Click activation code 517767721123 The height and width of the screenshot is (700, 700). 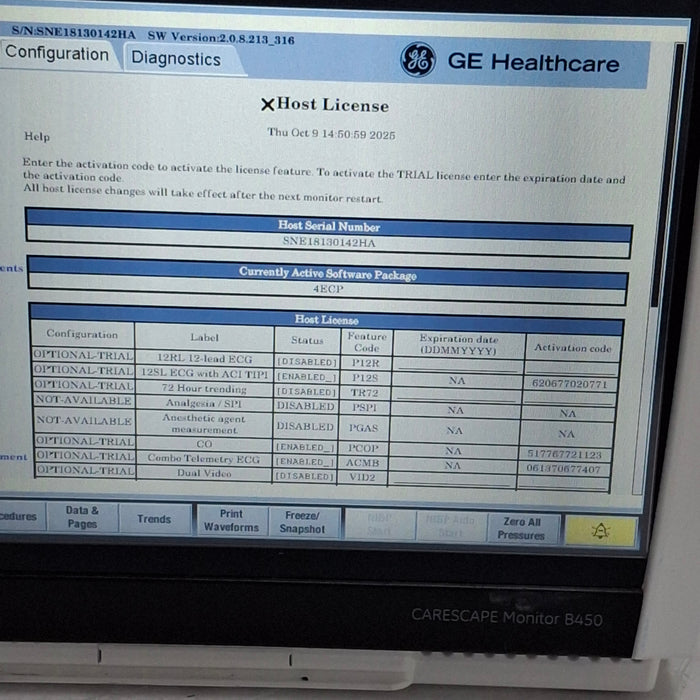click(x=565, y=454)
